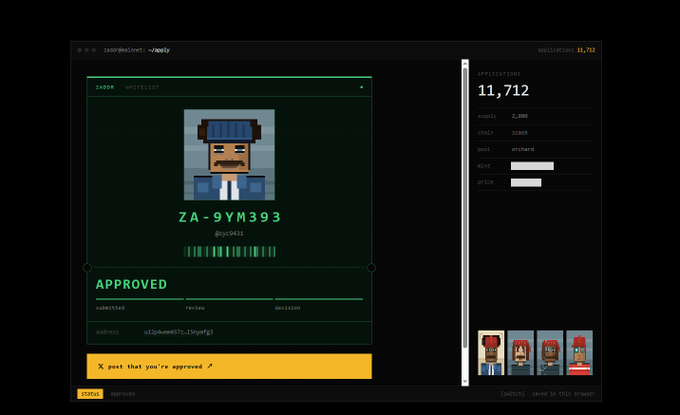Click the yellow 'post that you're approved' button
Image resolution: width=680 pixels, height=415 pixels.
229,366
